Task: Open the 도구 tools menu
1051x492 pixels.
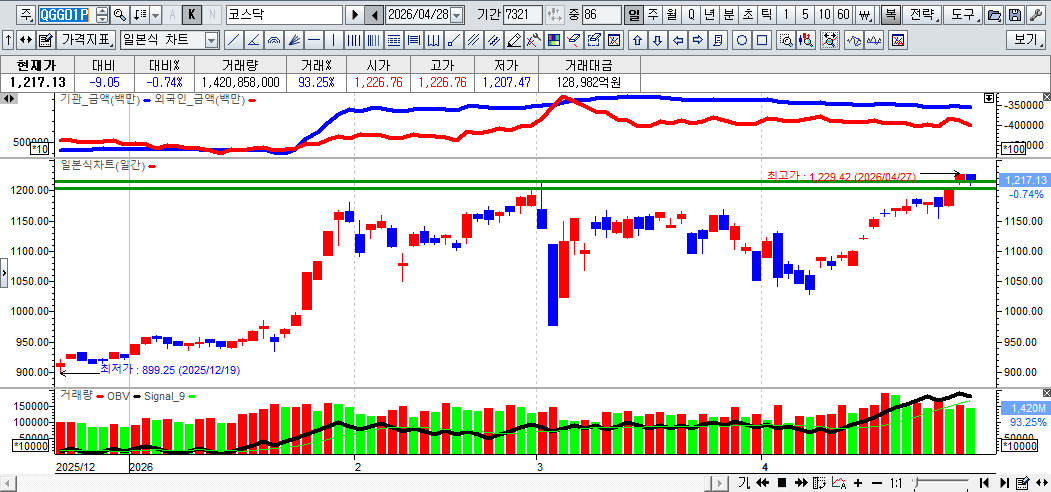Action: click(x=963, y=15)
